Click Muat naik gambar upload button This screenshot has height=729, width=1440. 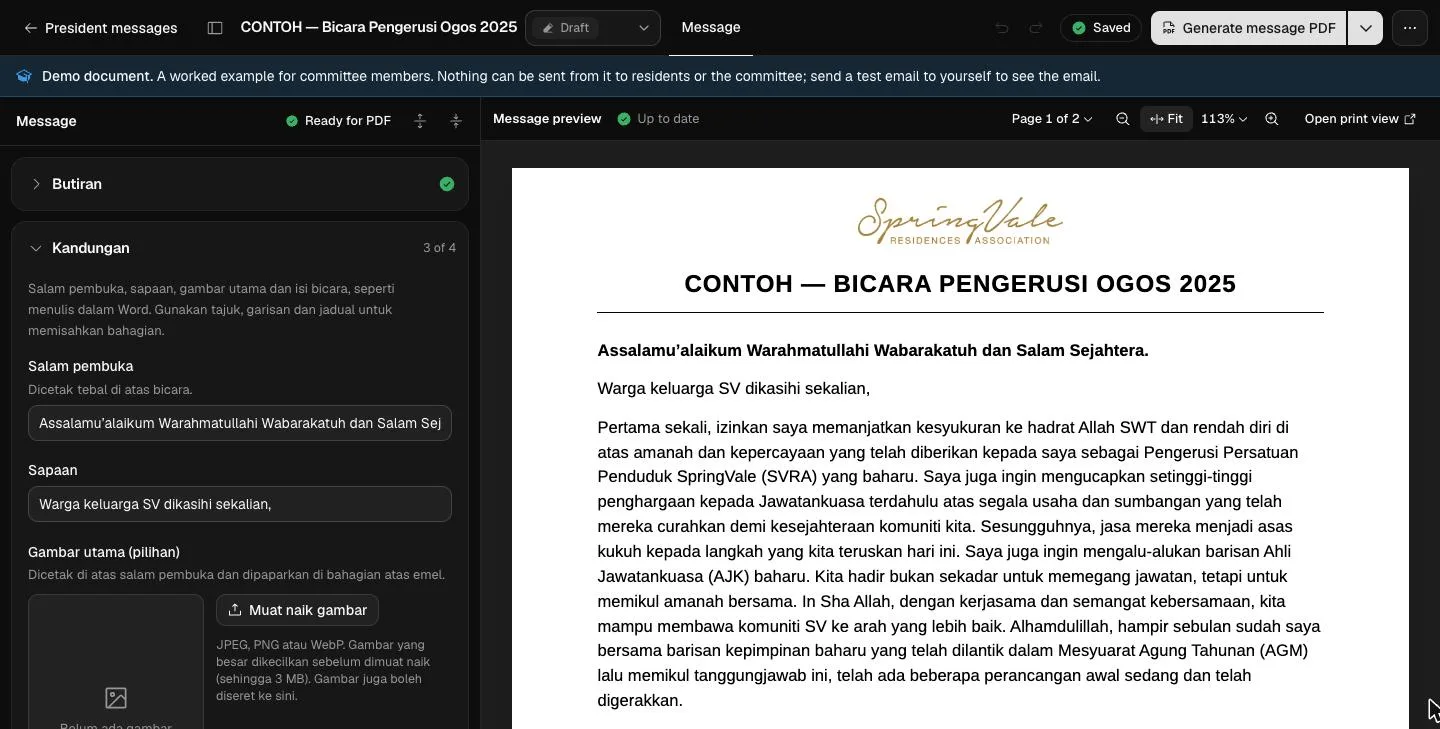[297, 610]
